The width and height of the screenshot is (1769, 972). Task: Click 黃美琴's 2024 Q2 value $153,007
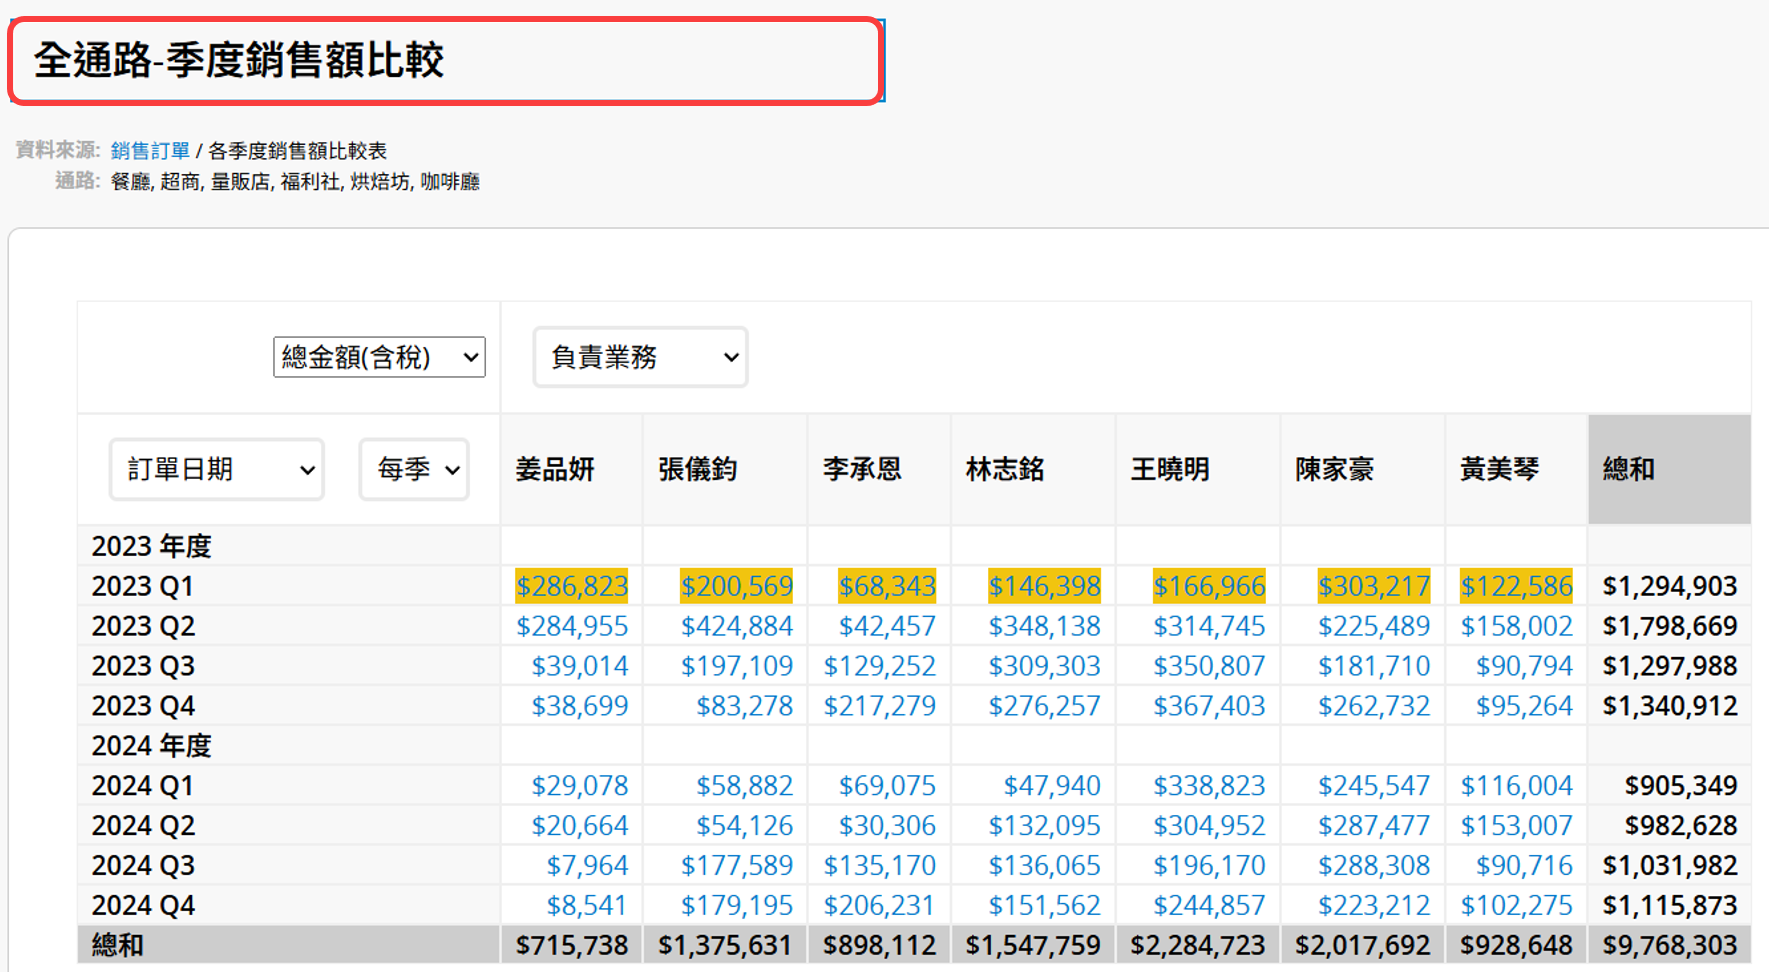click(1516, 826)
